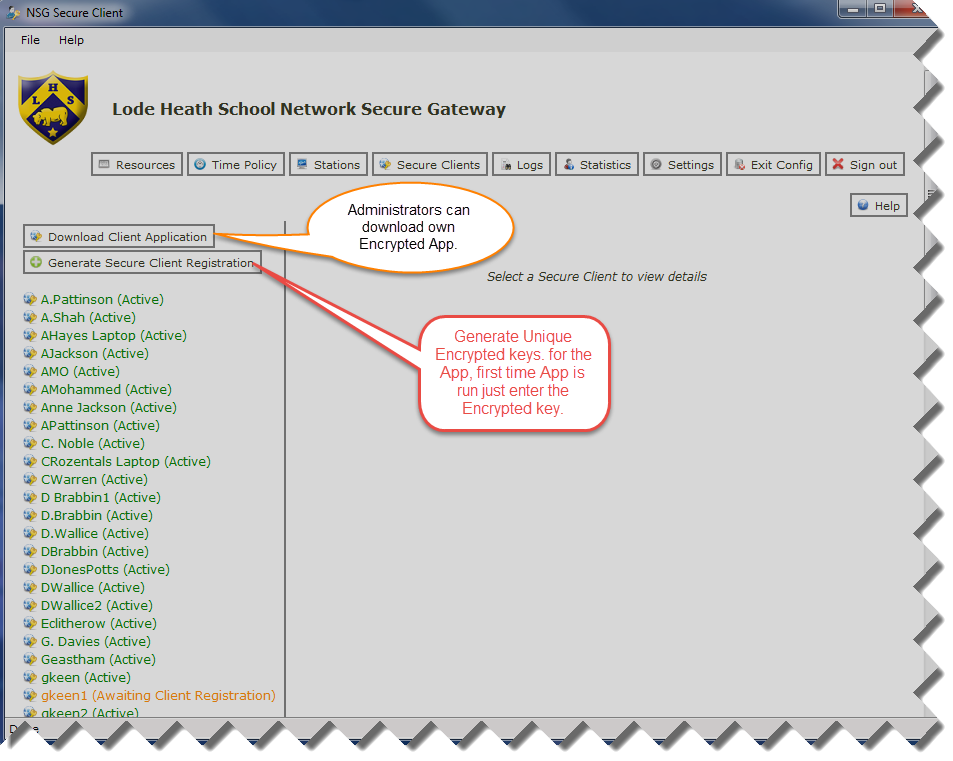Click Download Client Application button
953x761 pixels.
click(119, 237)
